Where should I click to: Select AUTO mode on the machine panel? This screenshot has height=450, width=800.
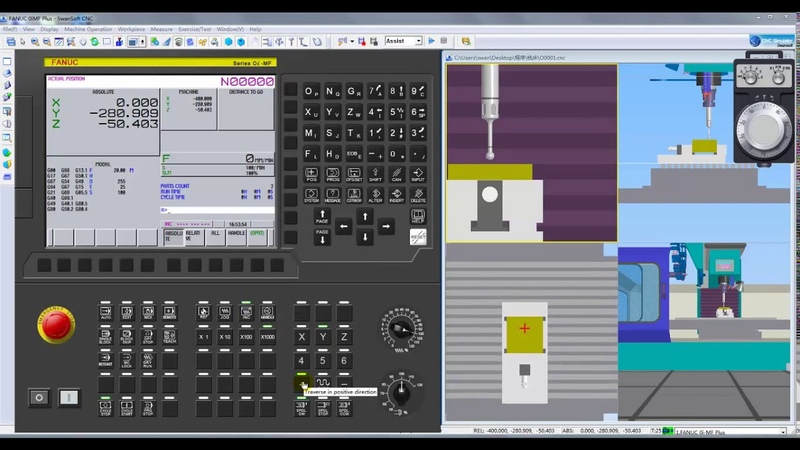coord(106,313)
